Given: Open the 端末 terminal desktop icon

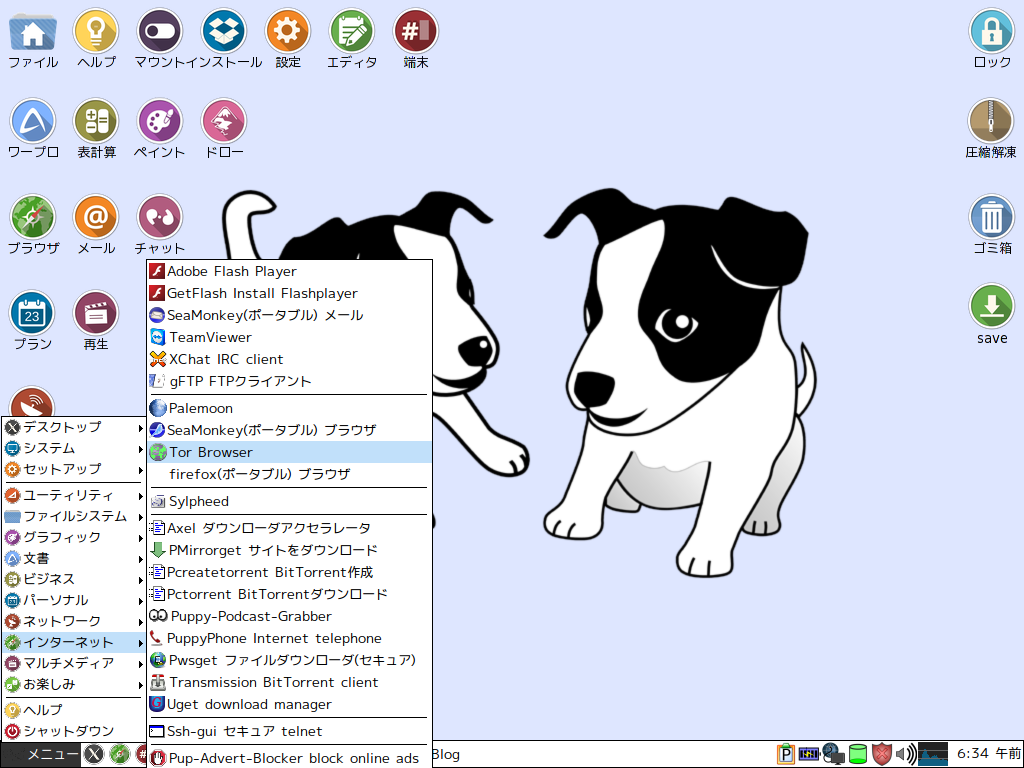Looking at the screenshot, I should (x=415, y=31).
